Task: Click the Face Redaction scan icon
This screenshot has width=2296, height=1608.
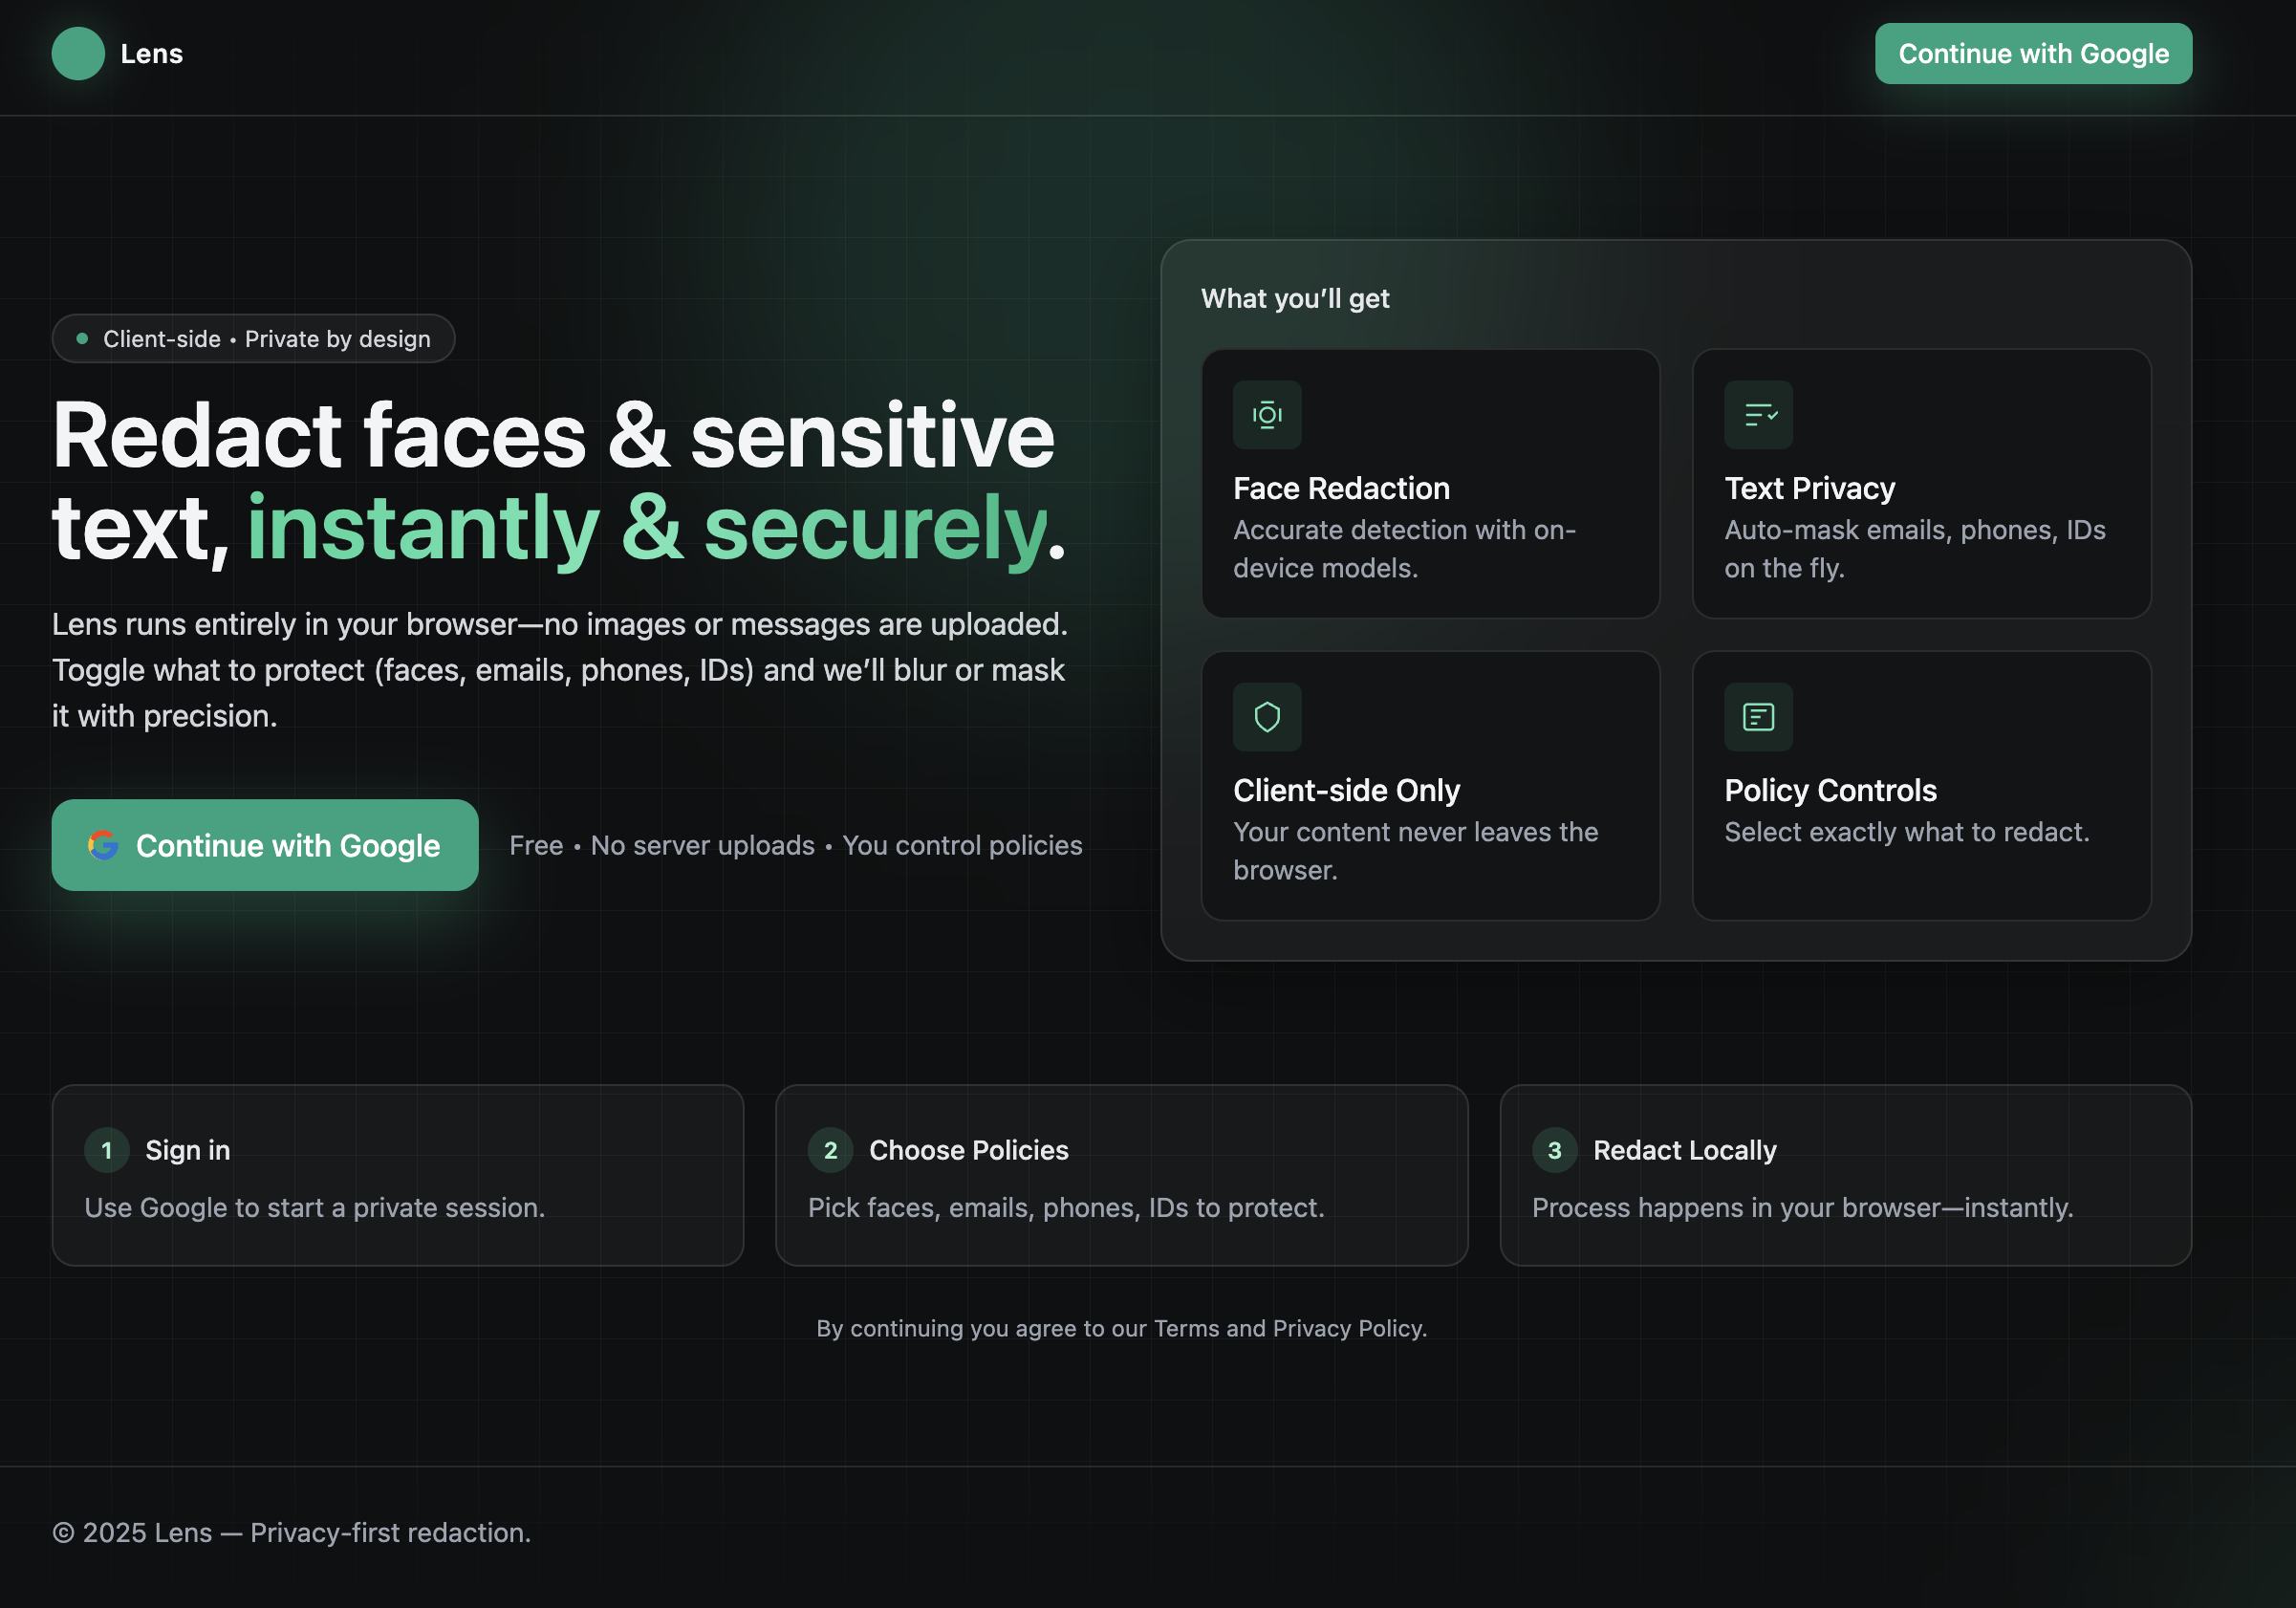Action: pos(1267,415)
